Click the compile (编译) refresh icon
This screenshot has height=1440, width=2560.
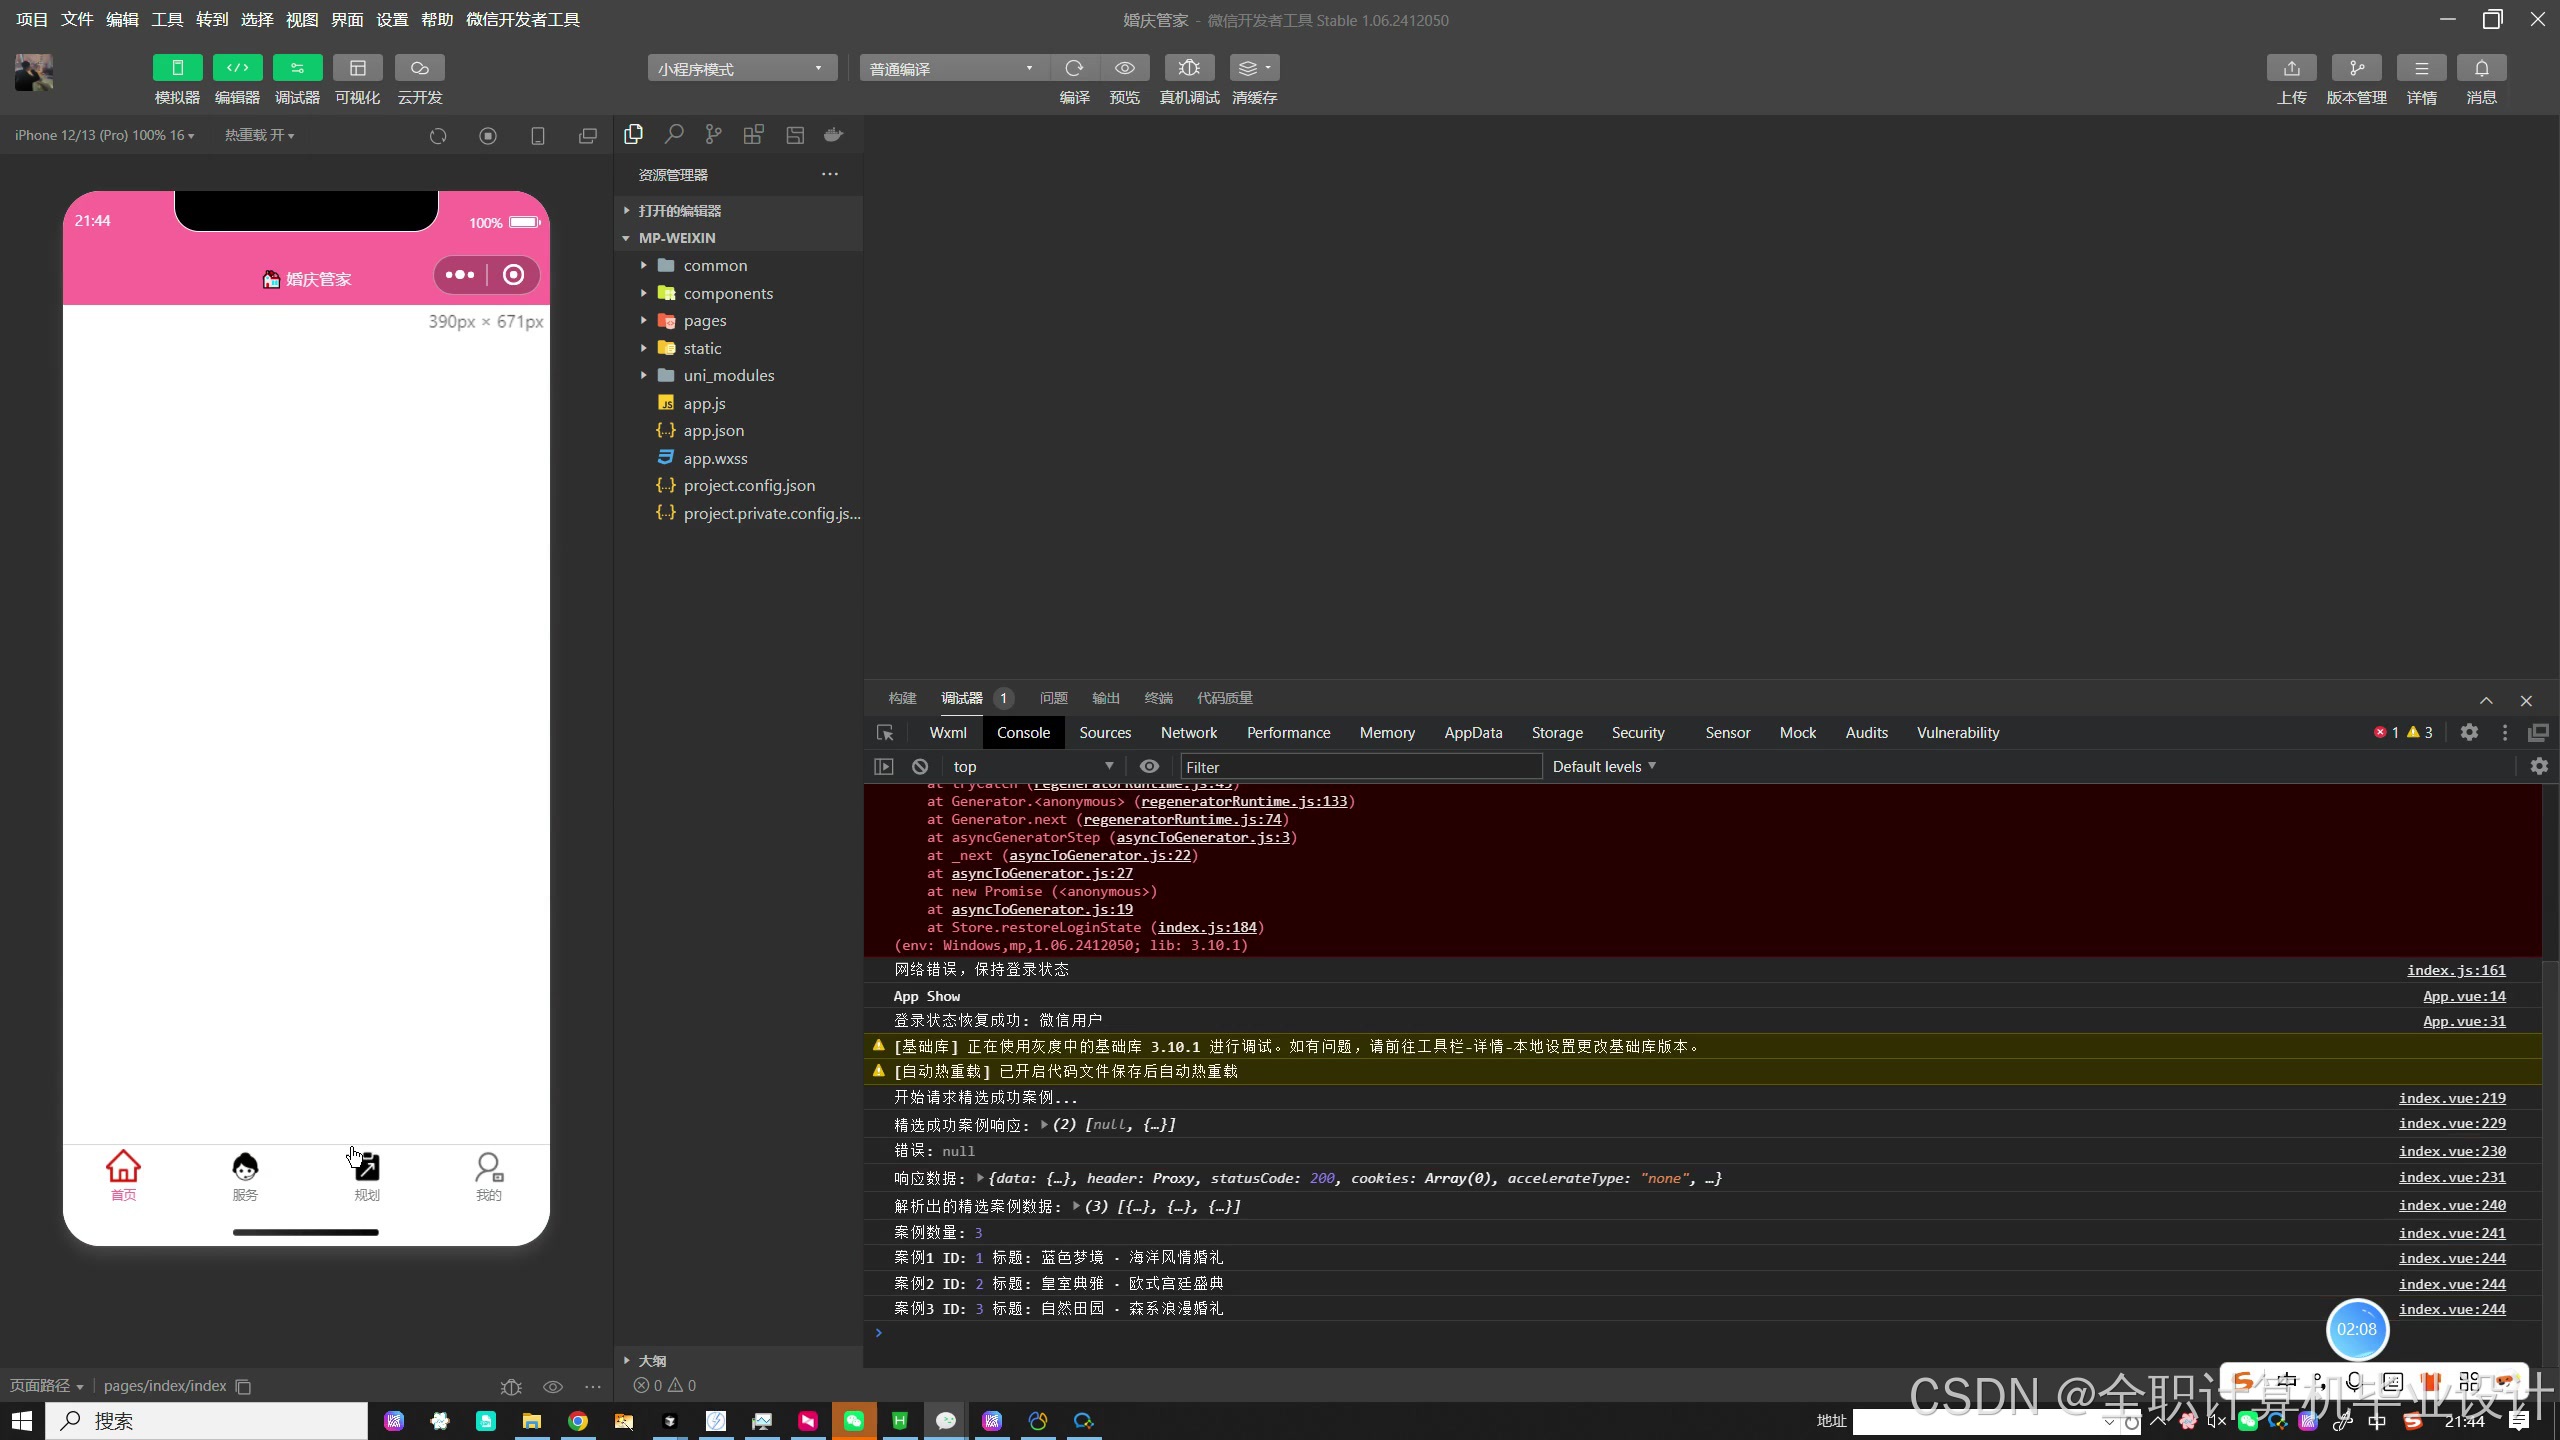1074,68
